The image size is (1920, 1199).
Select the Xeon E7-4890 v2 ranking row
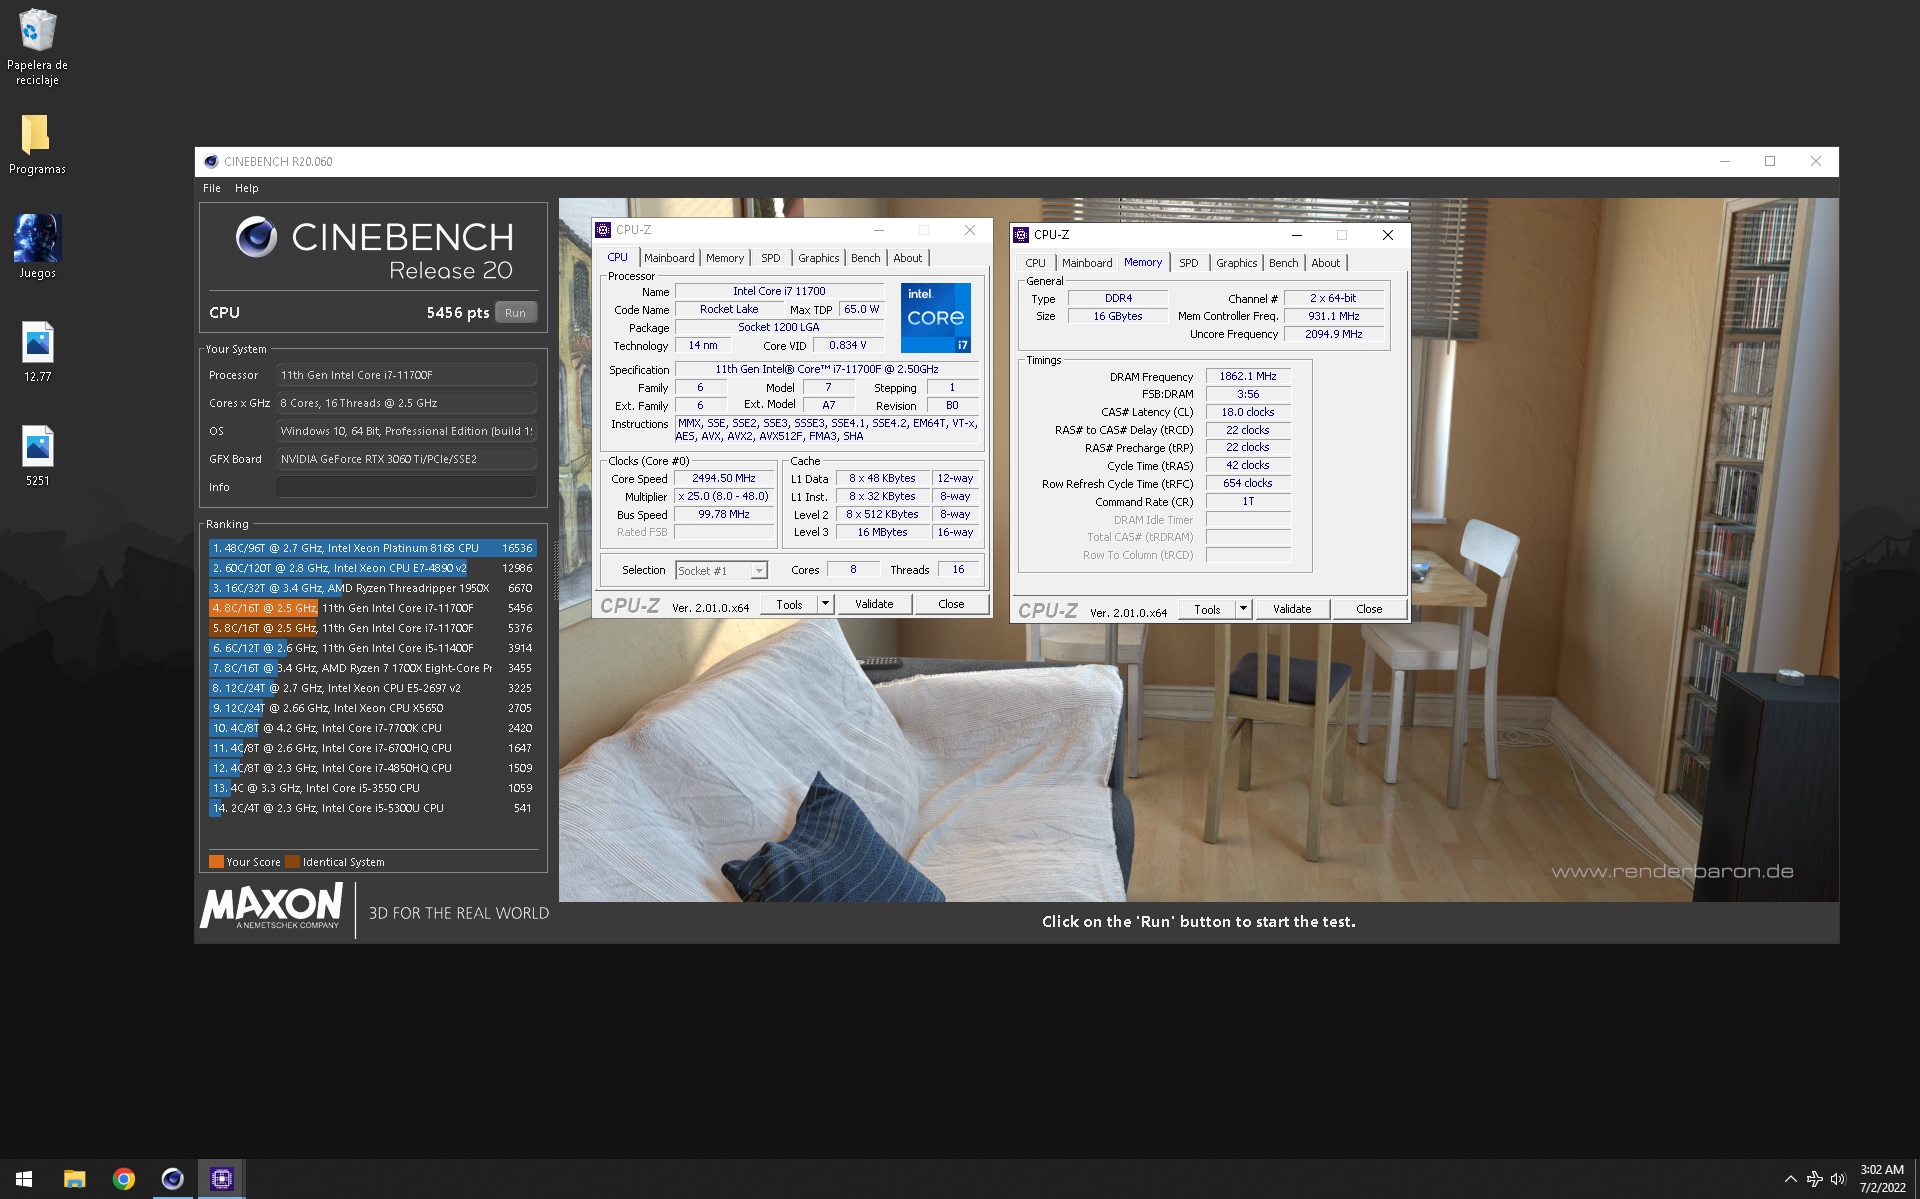pyautogui.click(x=372, y=568)
